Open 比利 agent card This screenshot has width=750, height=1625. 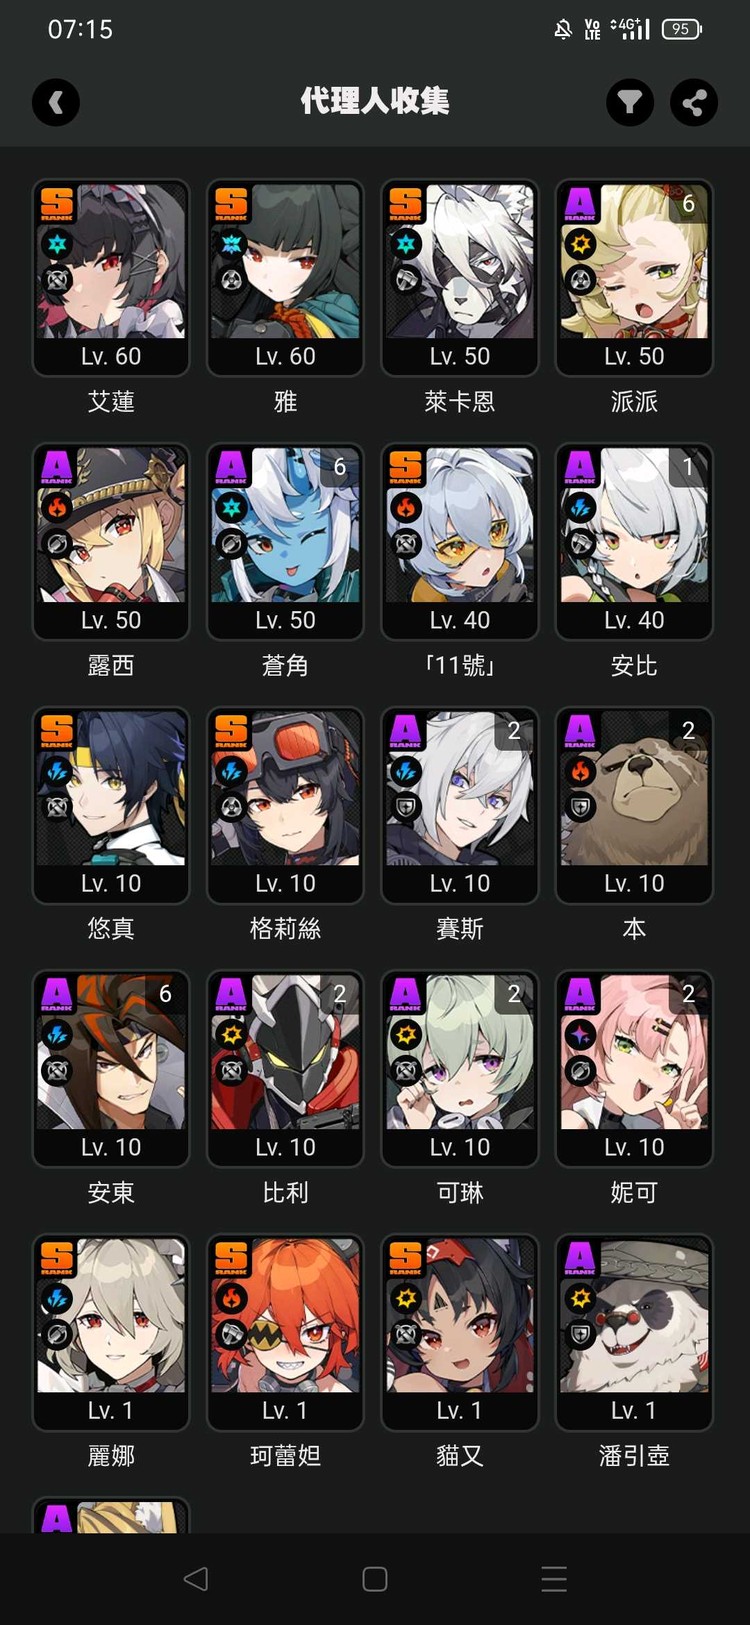click(x=285, y=1068)
